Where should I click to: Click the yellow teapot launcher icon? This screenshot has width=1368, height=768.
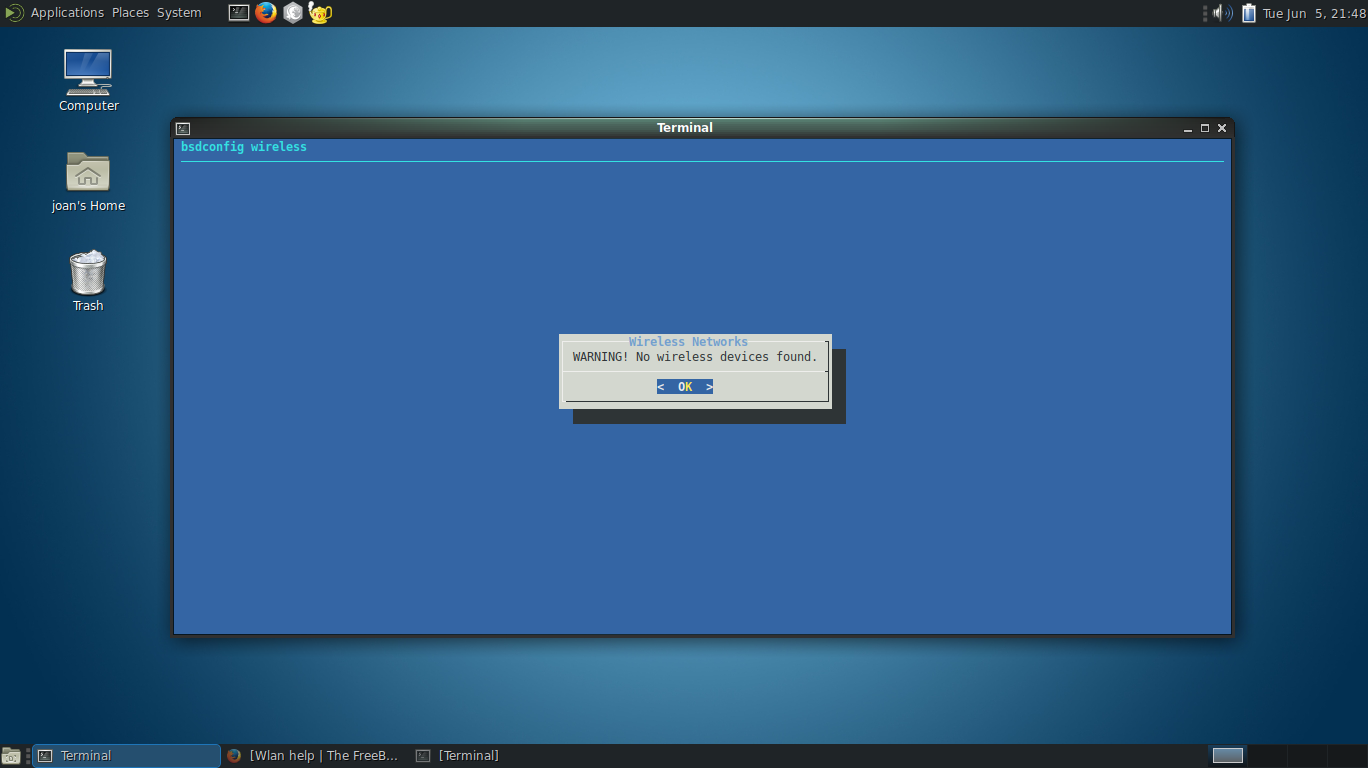tap(320, 13)
